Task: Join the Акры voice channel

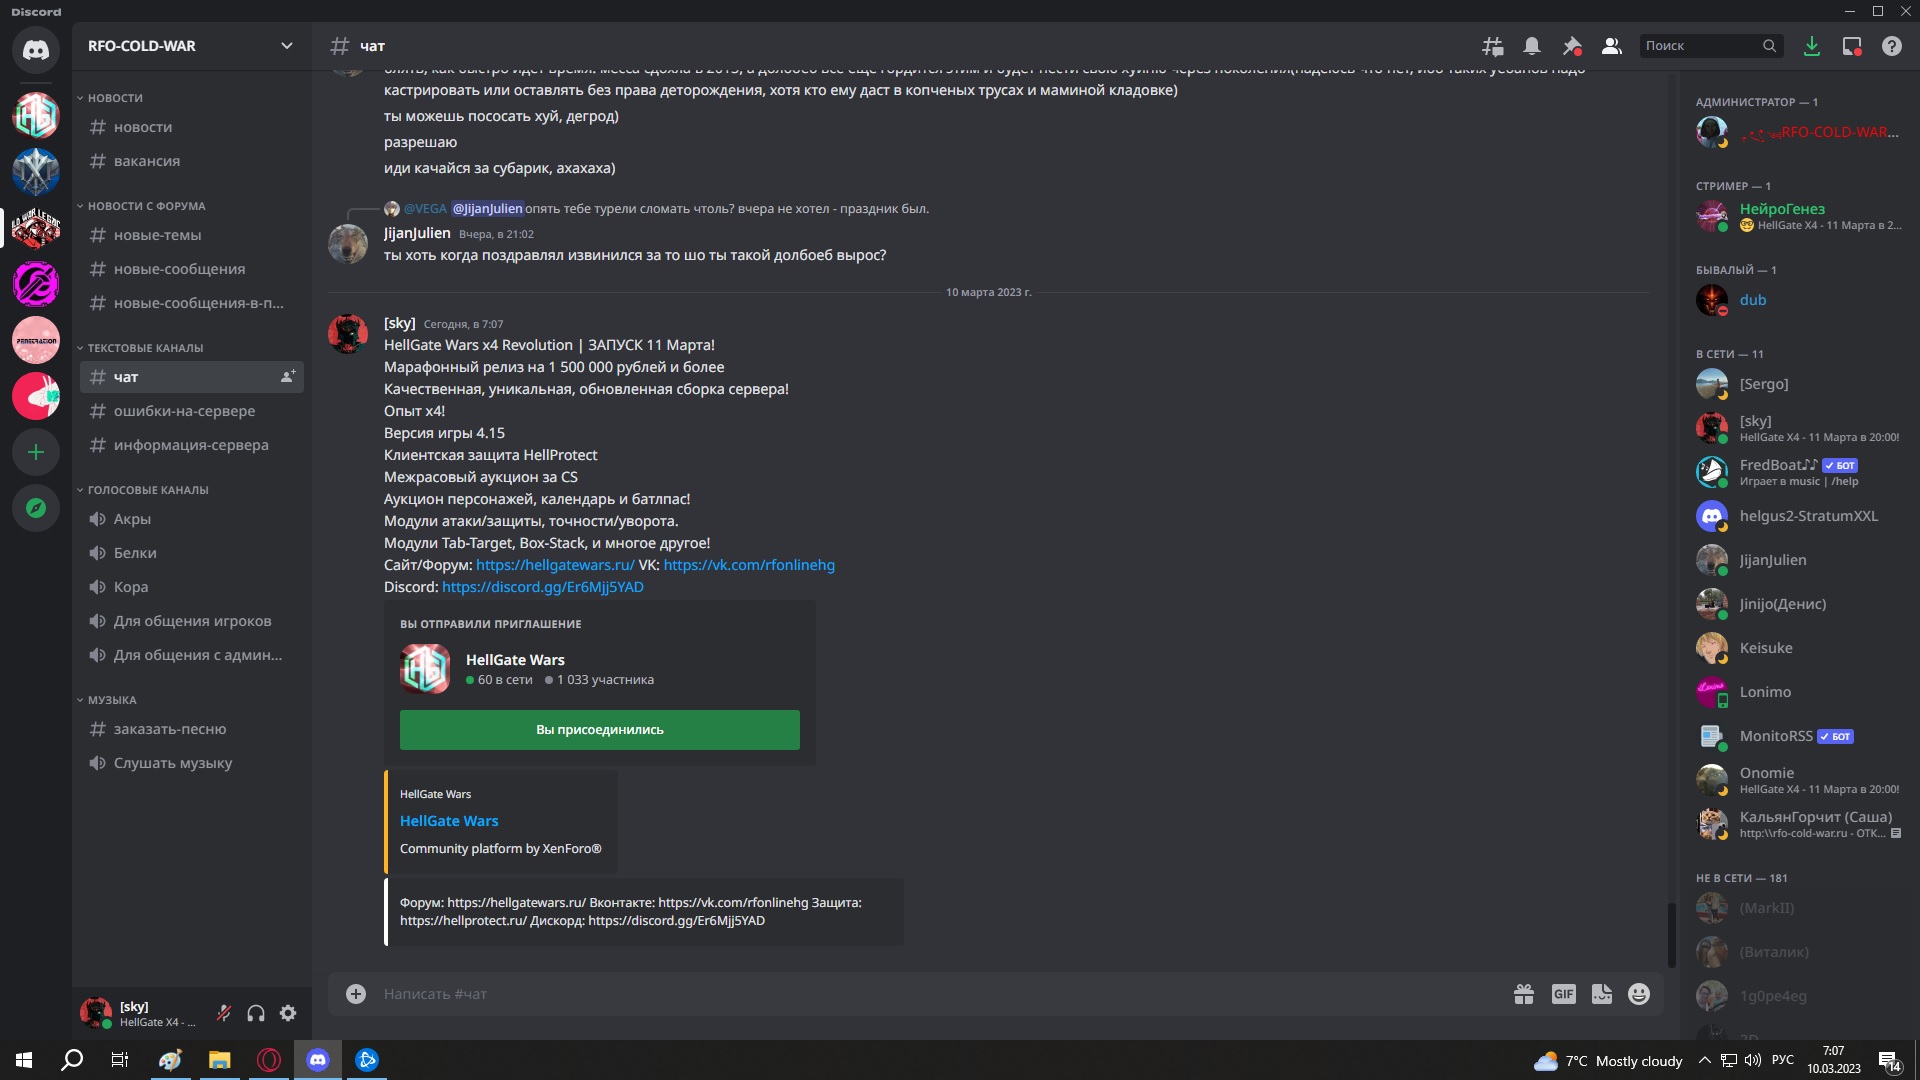Action: click(191, 519)
